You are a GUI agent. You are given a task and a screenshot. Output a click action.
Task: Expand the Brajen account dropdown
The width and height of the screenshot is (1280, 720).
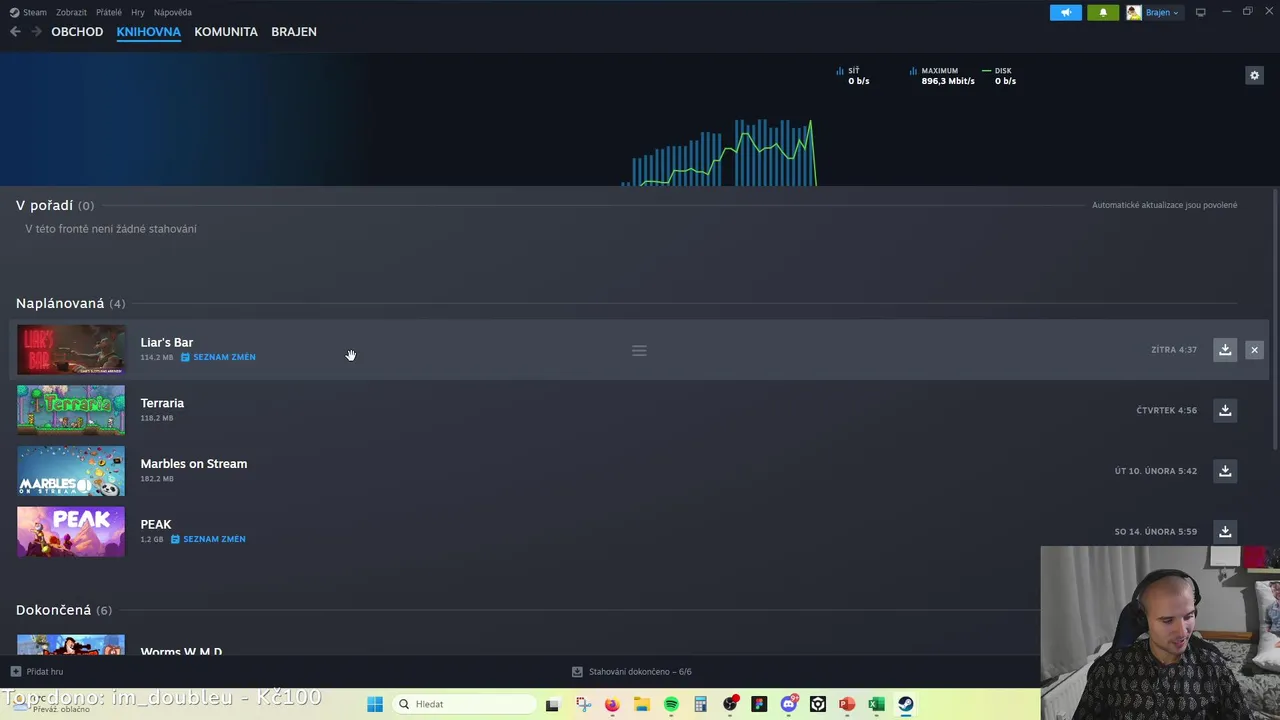click(x=1153, y=12)
